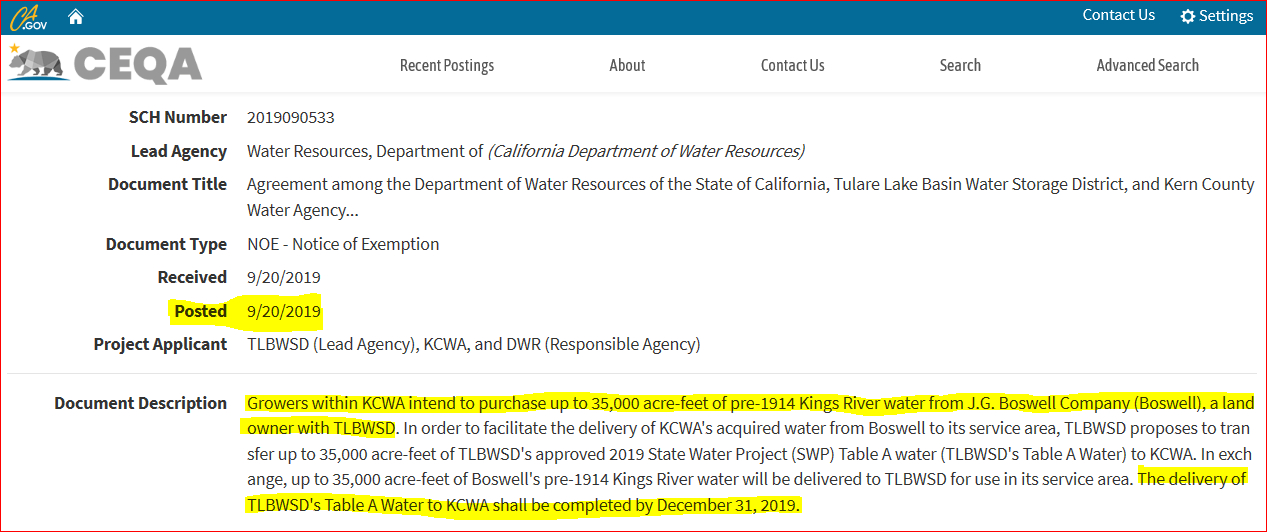Select the Lead Agency label
The width and height of the screenshot is (1267, 532).
pos(179,151)
